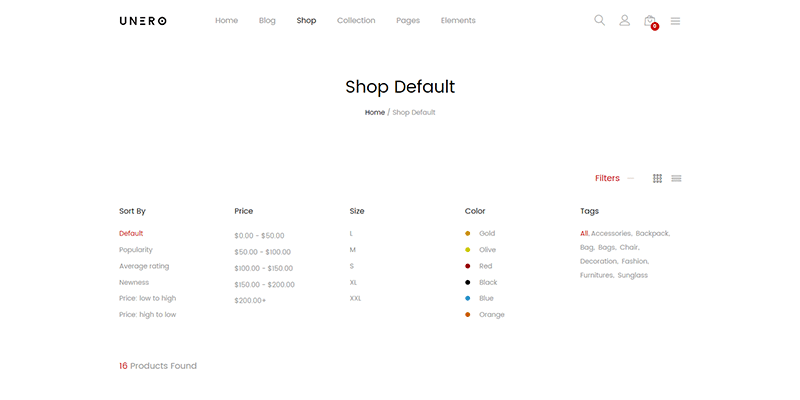
Task: Open the shopping bag cart icon
Action: (650, 21)
